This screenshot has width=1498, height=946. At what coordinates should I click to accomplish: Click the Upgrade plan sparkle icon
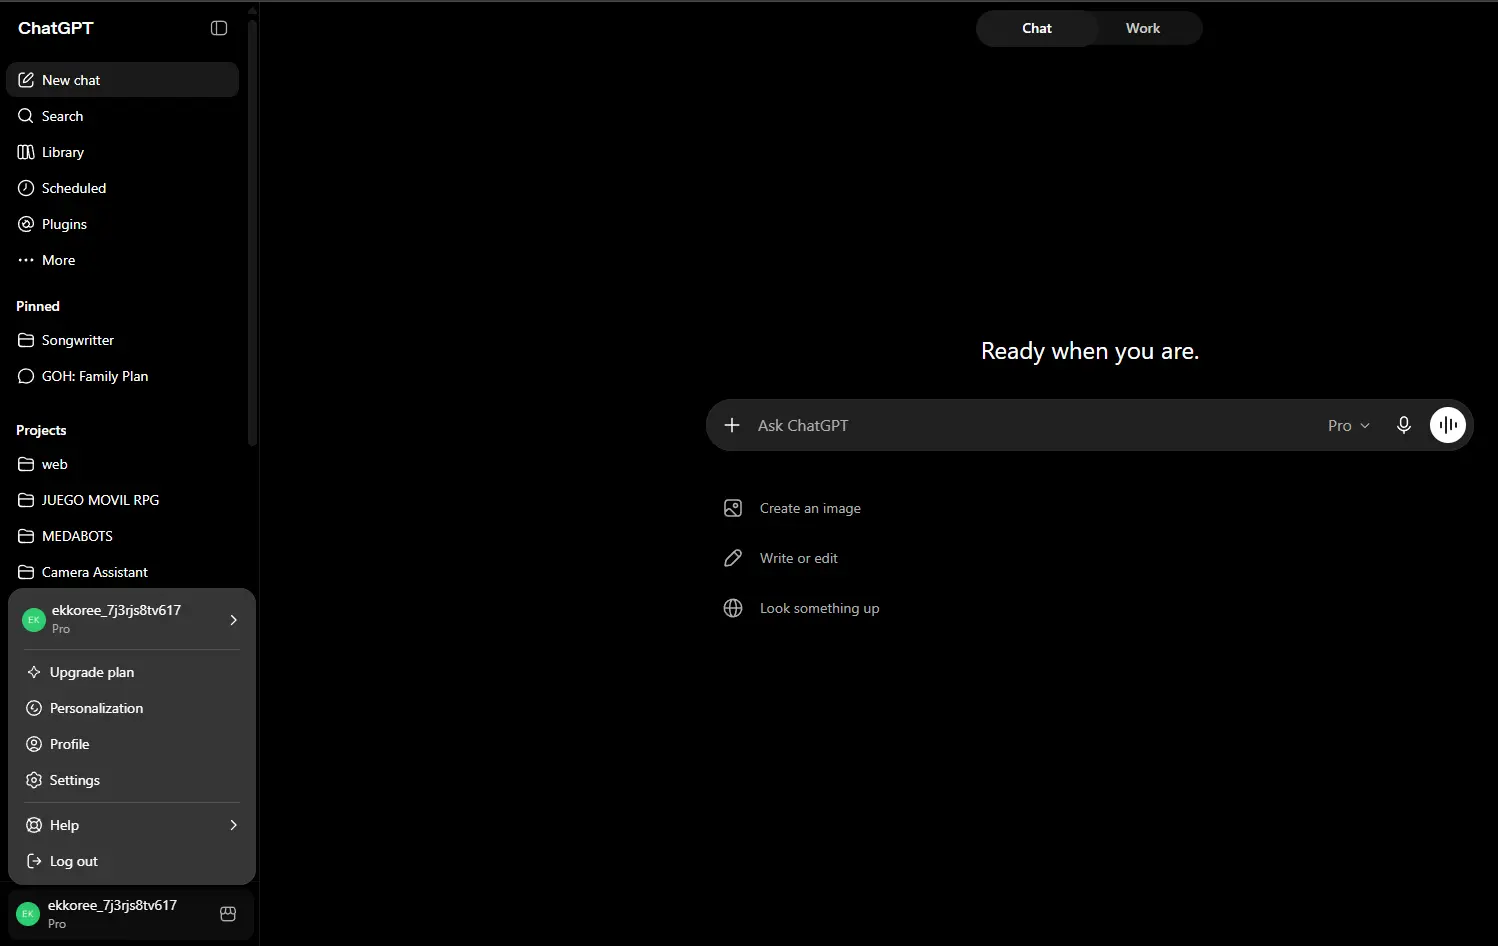click(34, 672)
